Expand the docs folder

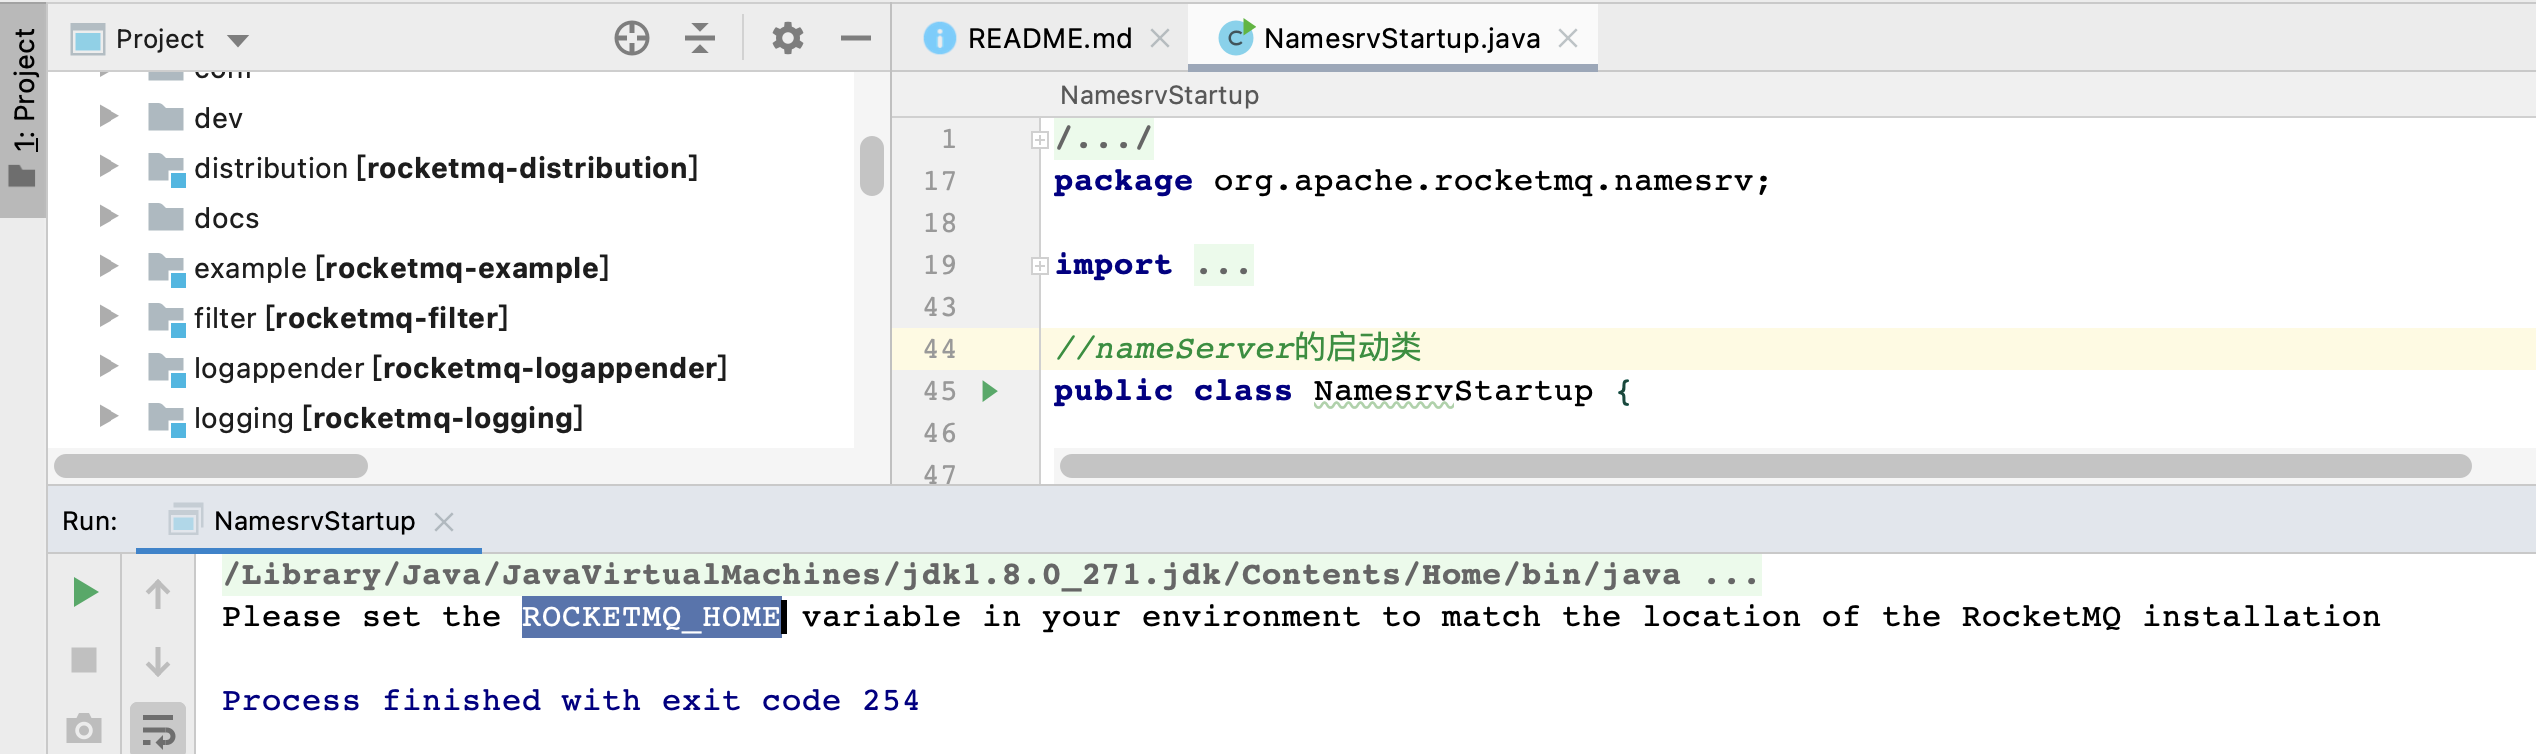coord(109,217)
